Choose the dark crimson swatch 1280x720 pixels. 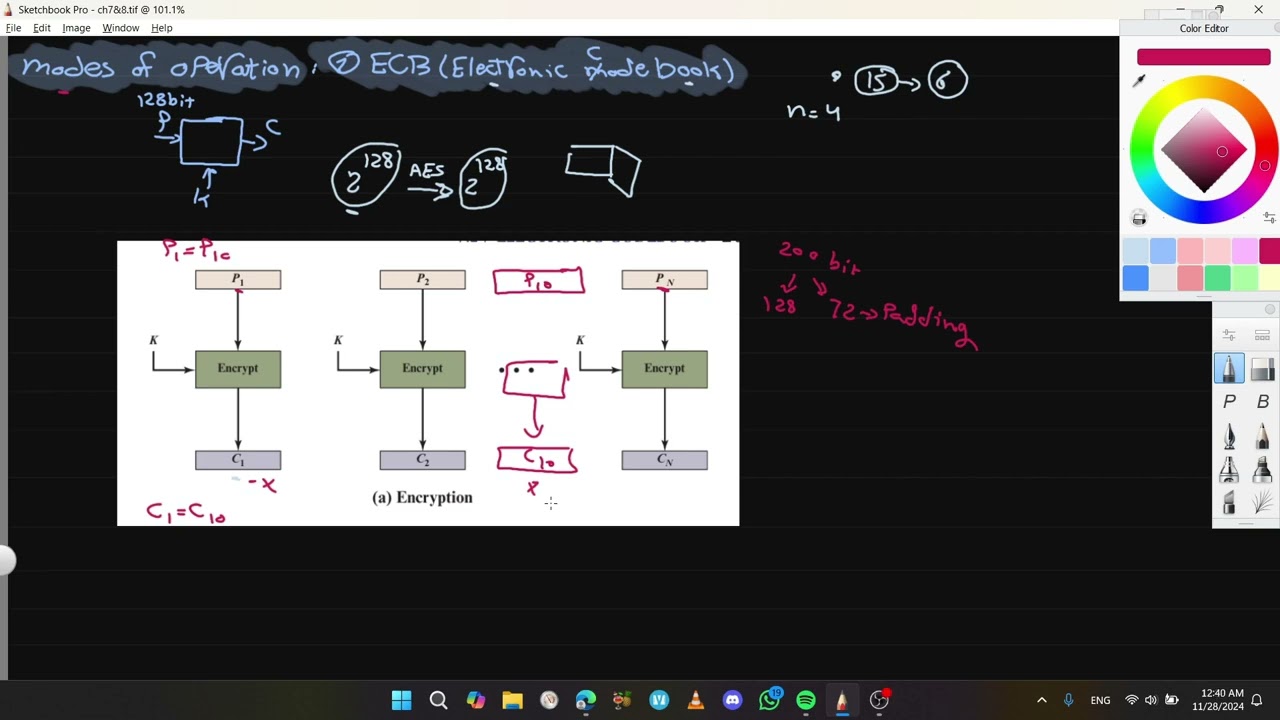(1270, 251)
